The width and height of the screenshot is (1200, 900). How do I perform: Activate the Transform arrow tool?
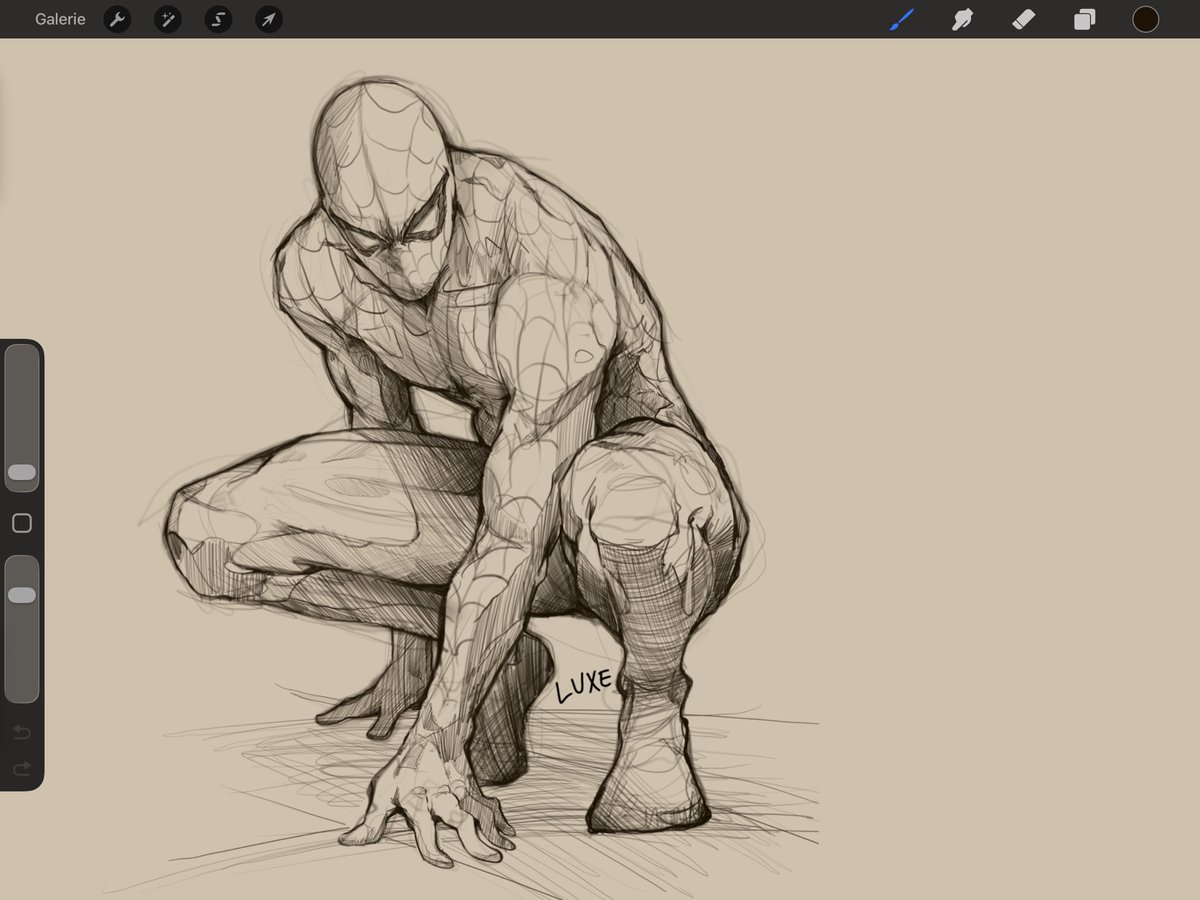point(268,19)
